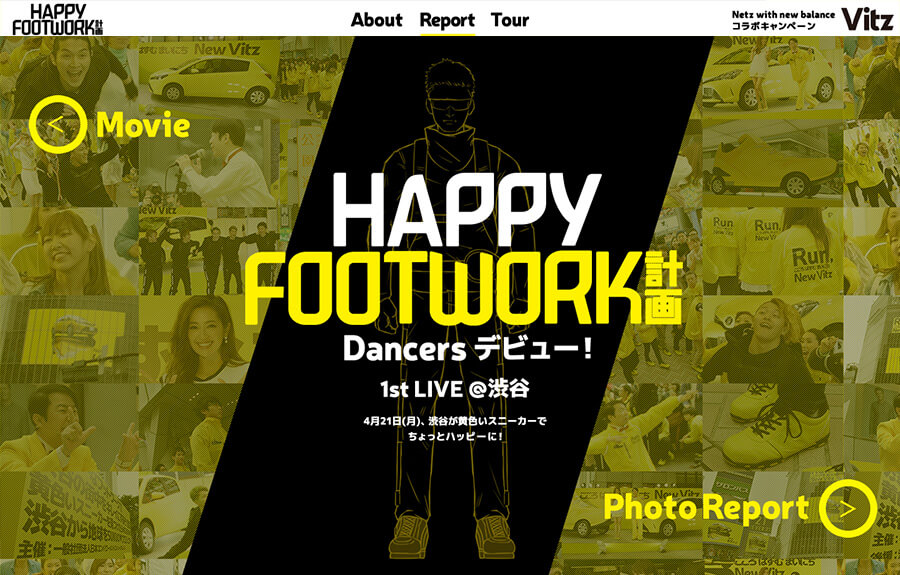Click the big HAPPY FOOTWORK title graphic
The width and height of the screenshot is (900, 575).
tap(463, 248)
